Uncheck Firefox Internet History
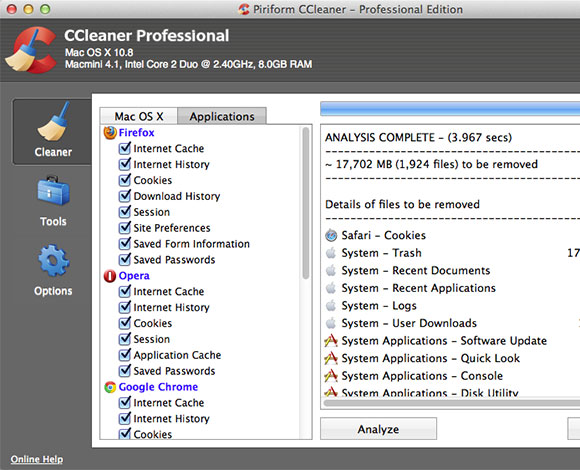This screenshot has height=470, width=580. tap(125, 164)
